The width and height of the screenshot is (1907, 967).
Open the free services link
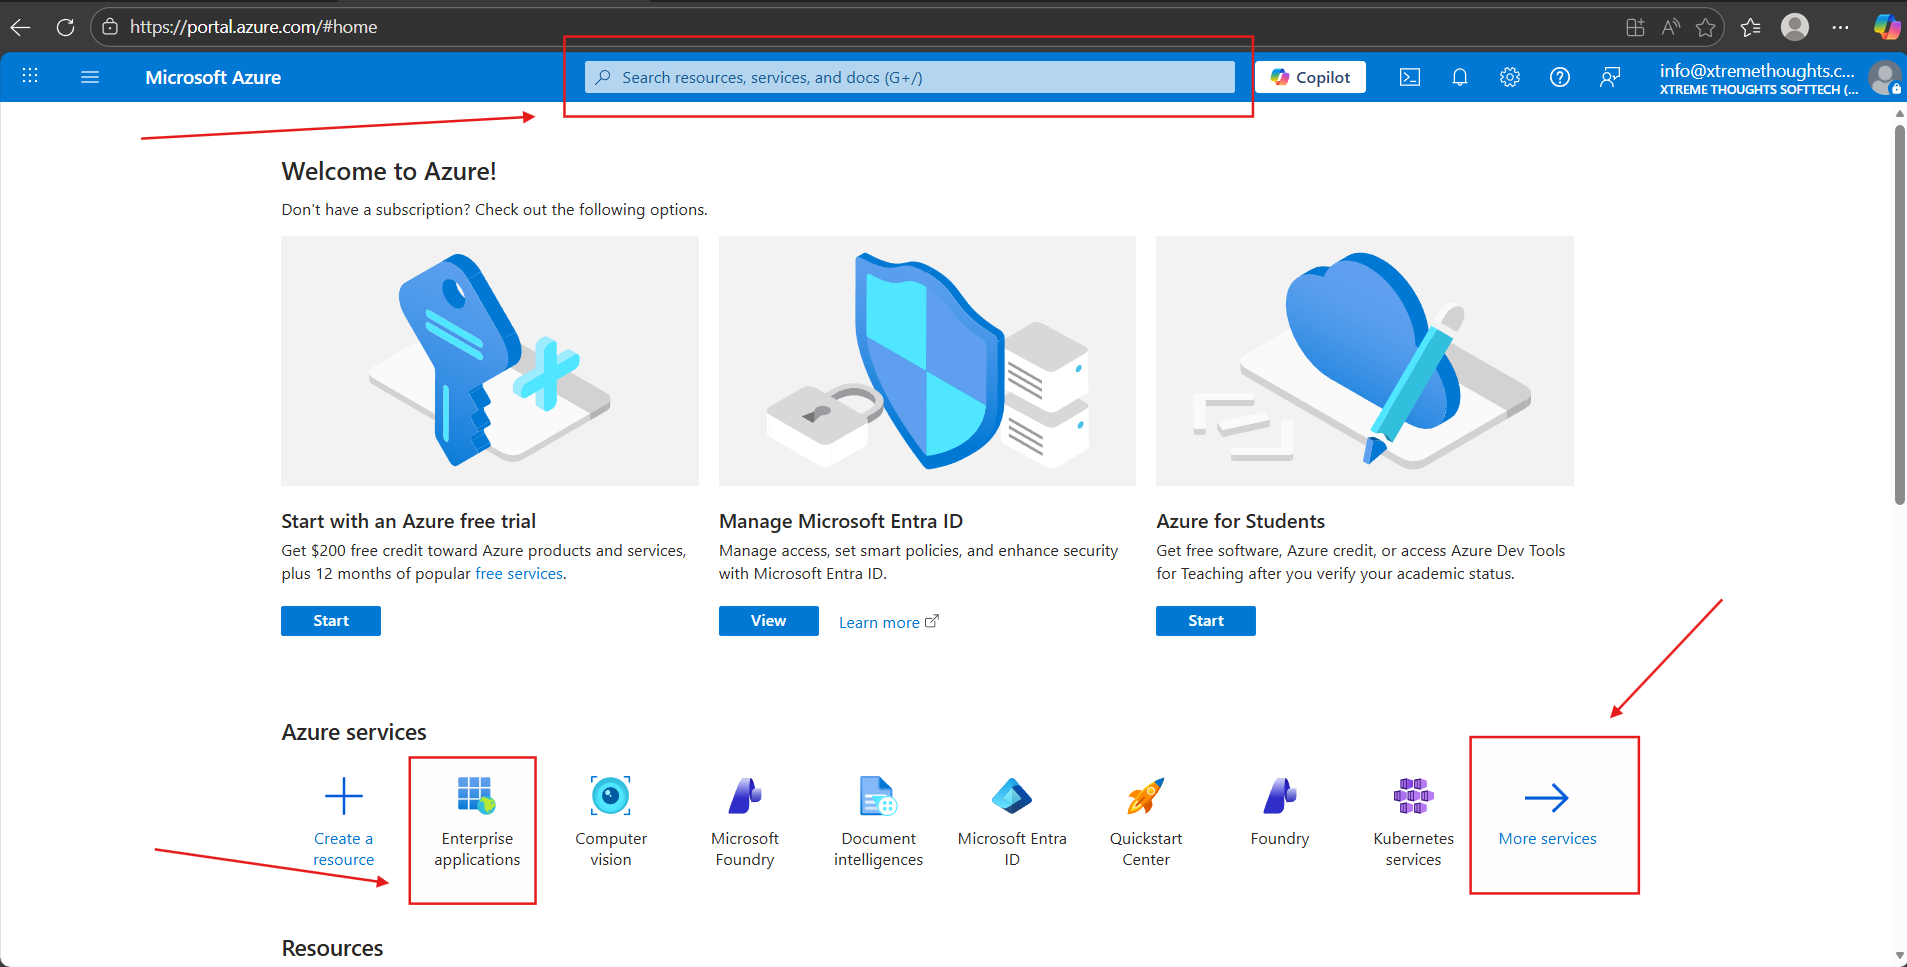[x=519, y=573]
